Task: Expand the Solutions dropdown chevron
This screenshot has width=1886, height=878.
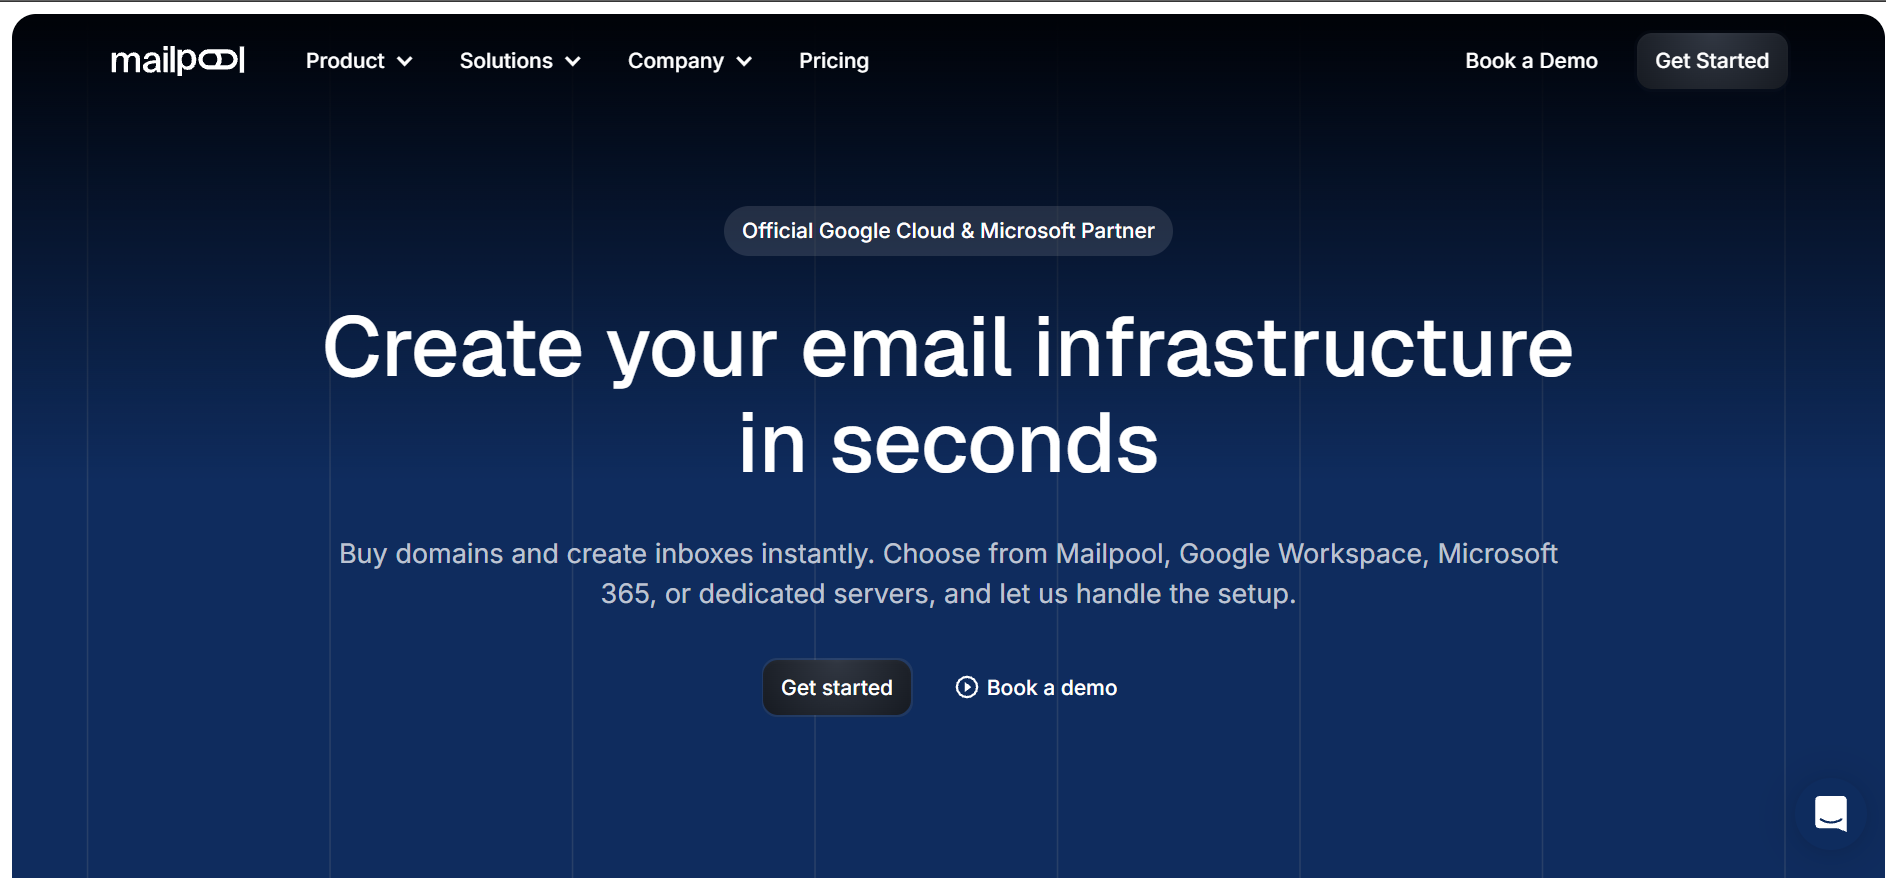Action: (x=573, y=61)
